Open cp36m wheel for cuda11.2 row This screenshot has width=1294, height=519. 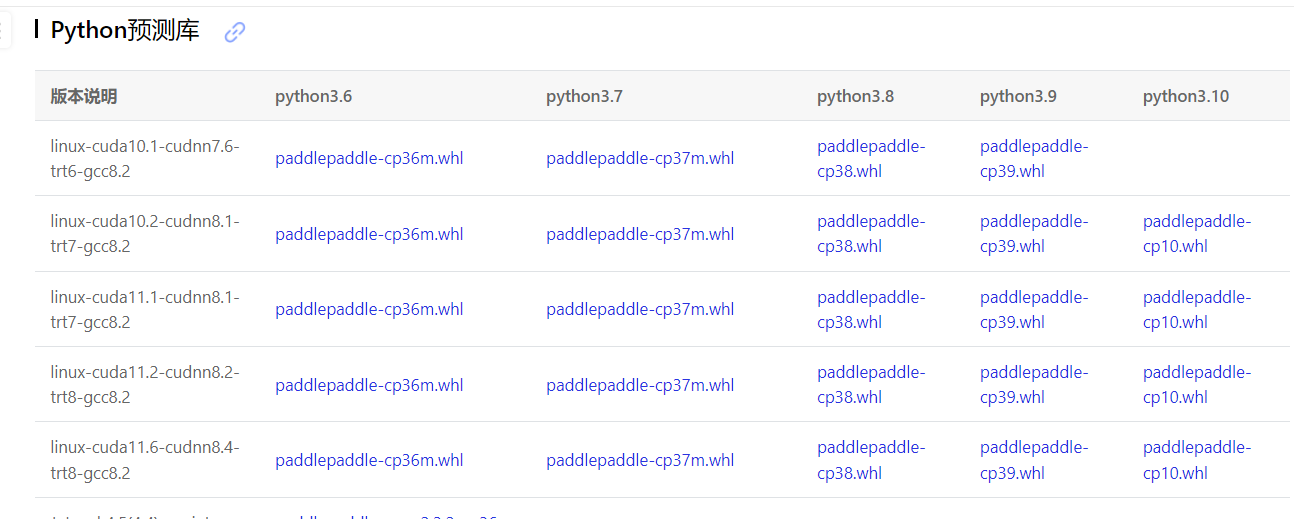click(369, 385)
